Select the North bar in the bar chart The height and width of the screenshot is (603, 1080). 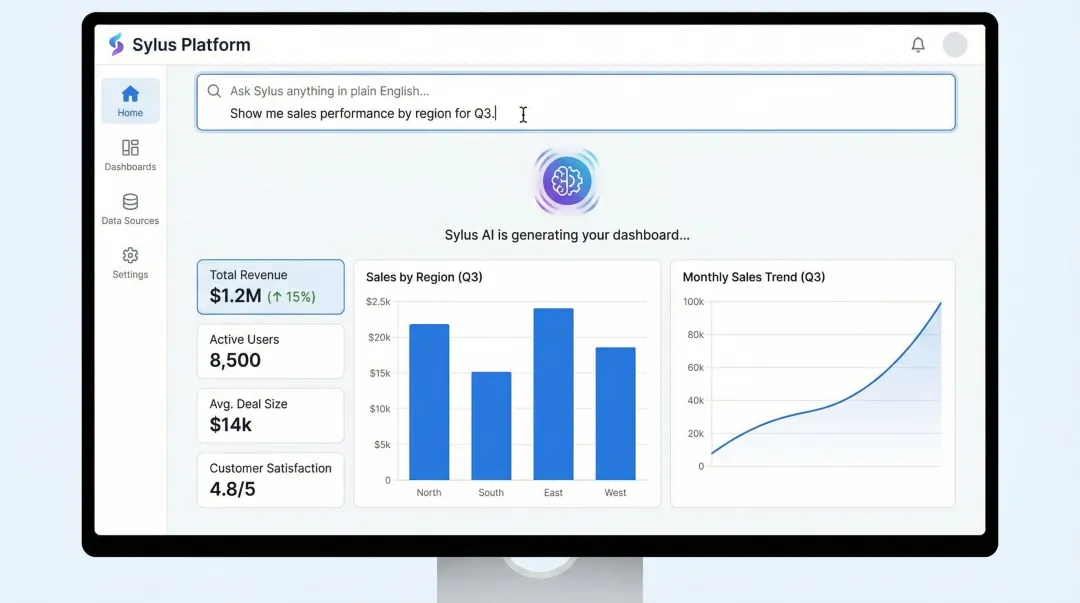point(429,402)
